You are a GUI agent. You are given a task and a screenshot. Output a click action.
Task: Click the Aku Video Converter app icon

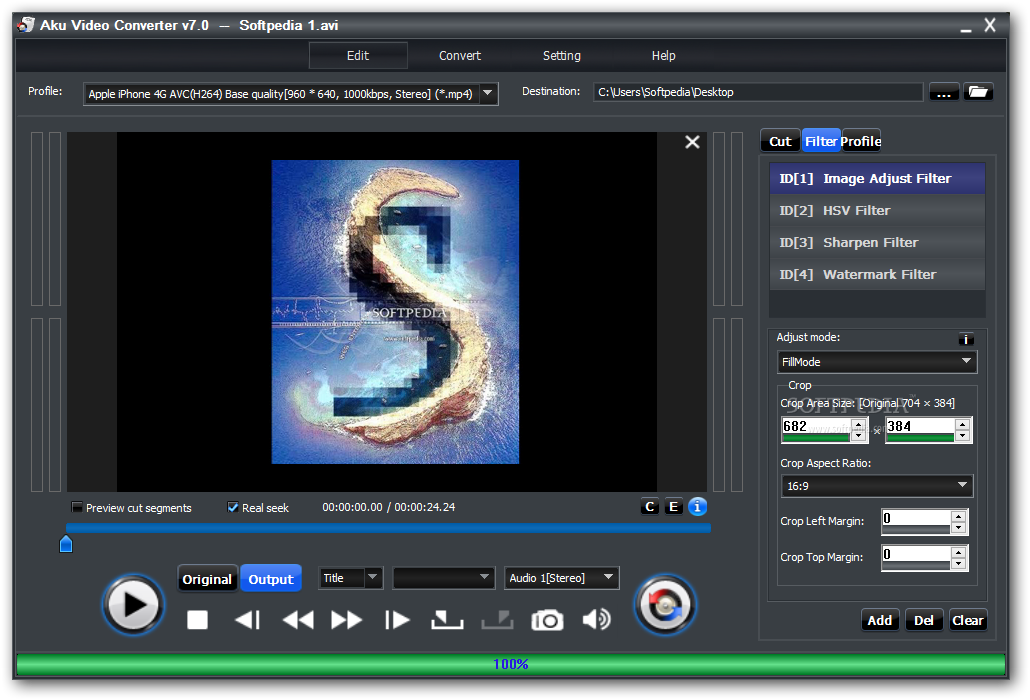26,25
